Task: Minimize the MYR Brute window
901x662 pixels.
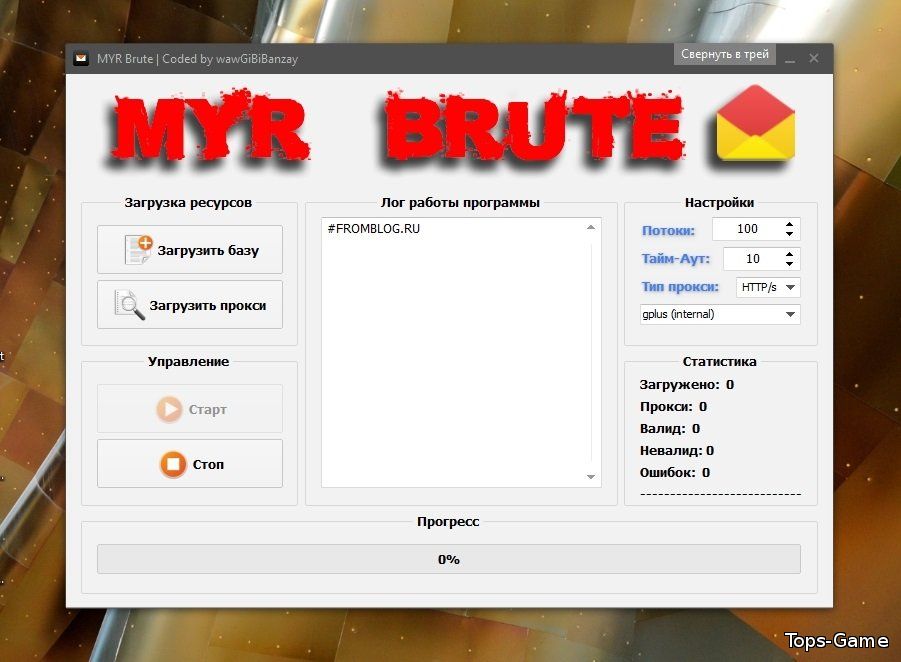Action: [790, 59]
